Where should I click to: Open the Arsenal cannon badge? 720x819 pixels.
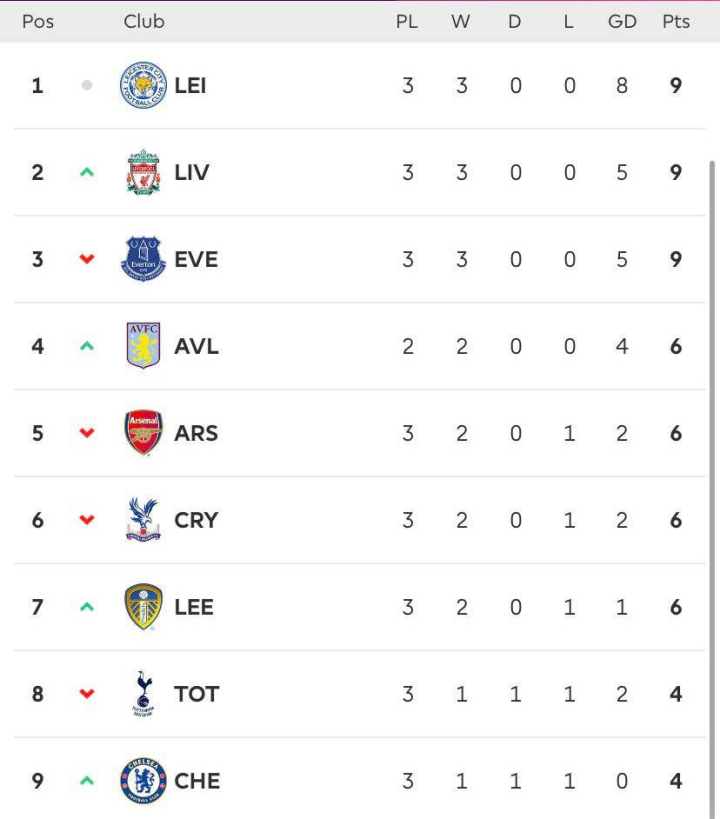pos(143,432)
